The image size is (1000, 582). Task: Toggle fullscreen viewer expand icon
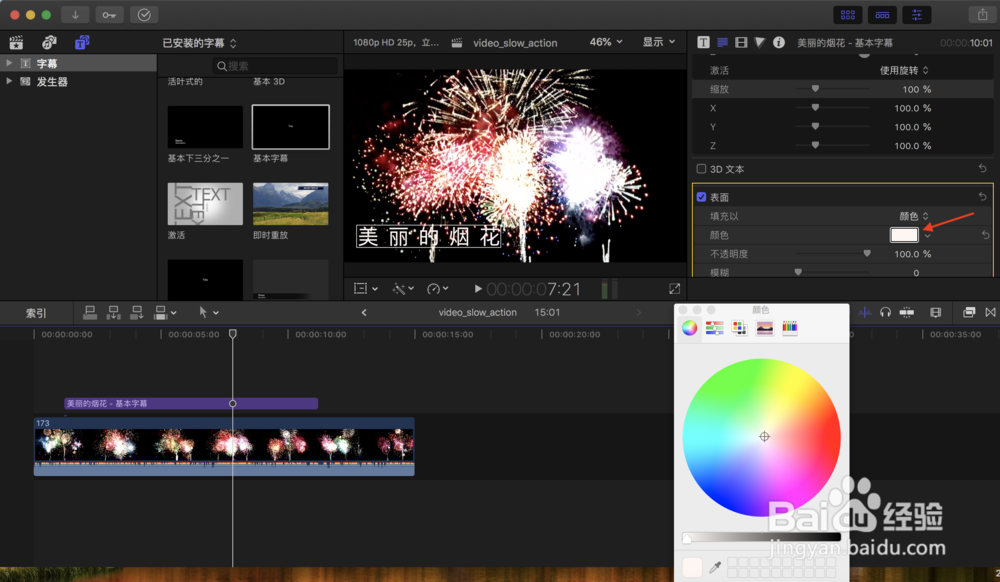pos(674,289)
